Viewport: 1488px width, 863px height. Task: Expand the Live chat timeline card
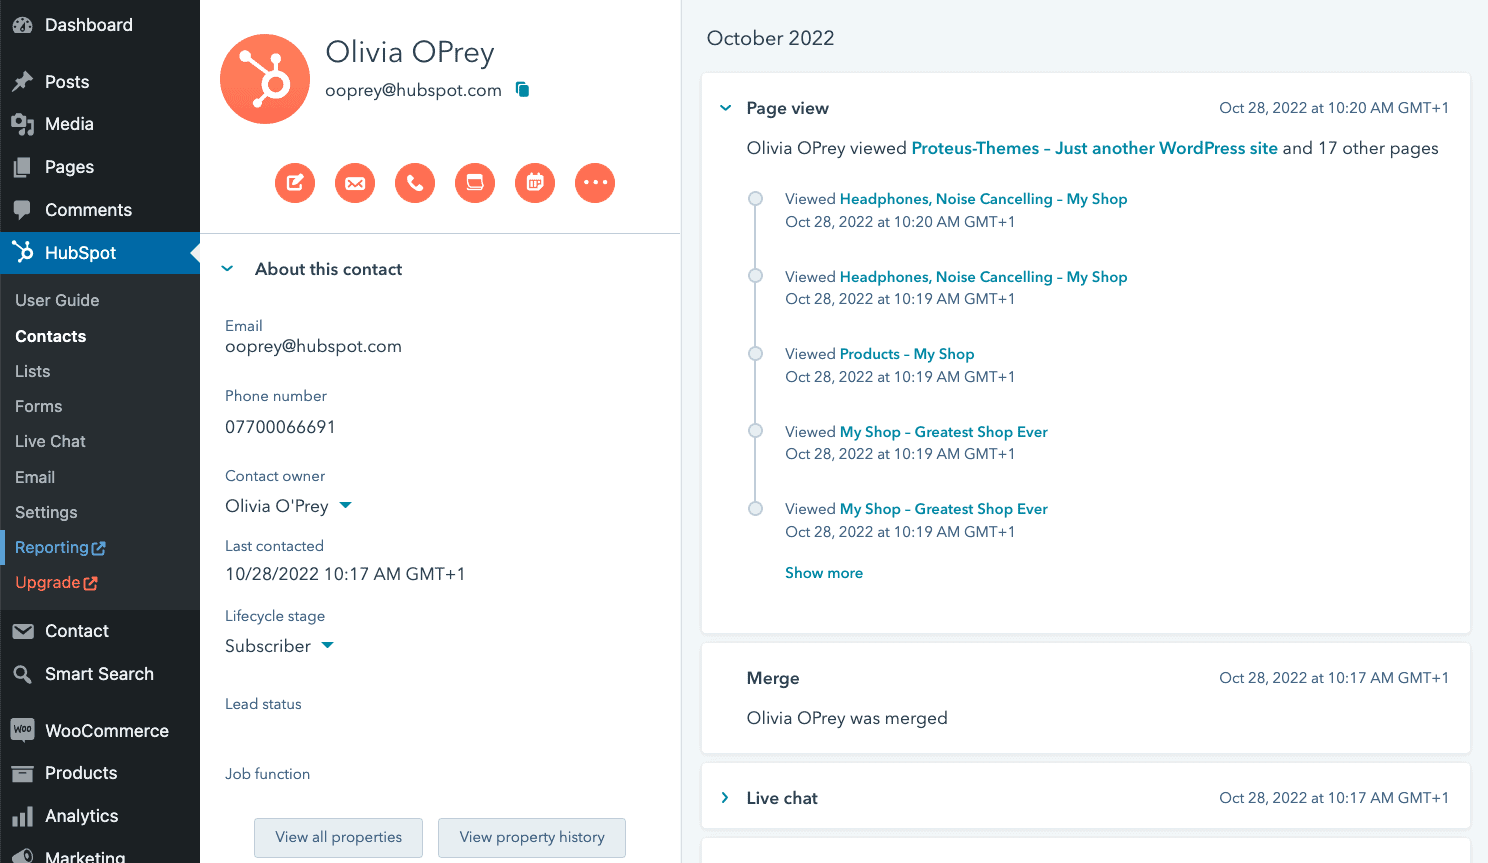coord(725,798)
